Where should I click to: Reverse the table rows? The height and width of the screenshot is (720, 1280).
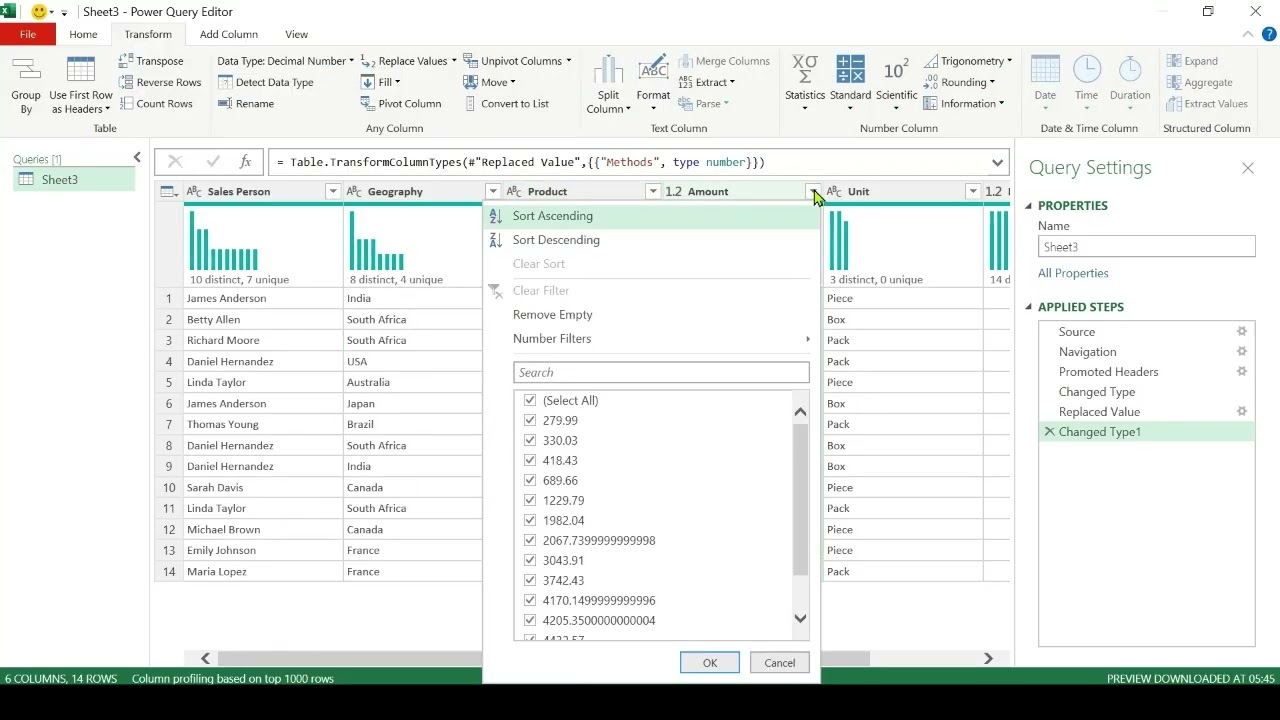click(x=160, y=82)
